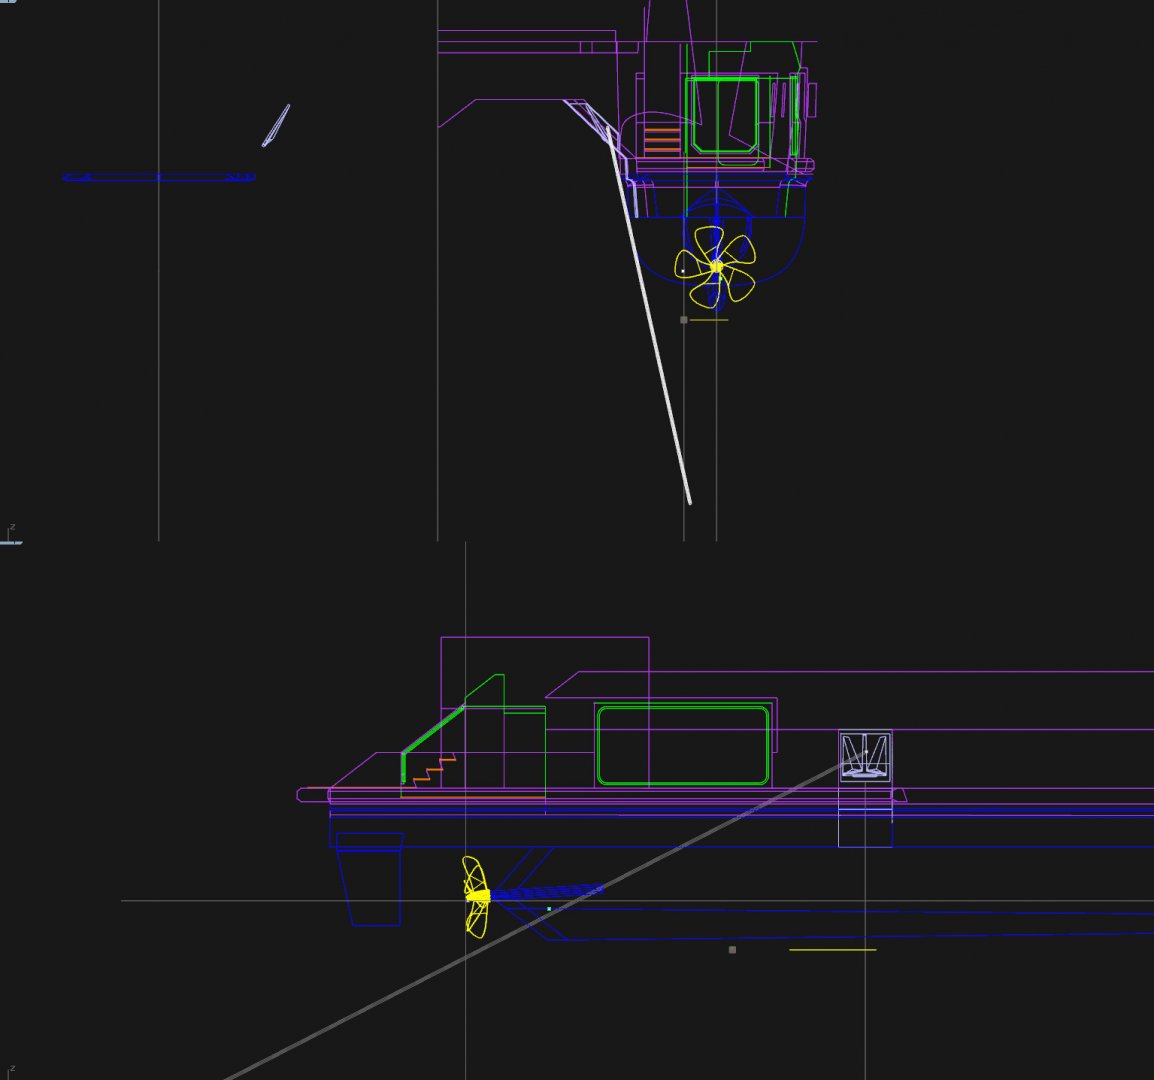This screenshot has height=1080, width=1154.
Task: Select the small lavender blade object
Action: point(276,126)
